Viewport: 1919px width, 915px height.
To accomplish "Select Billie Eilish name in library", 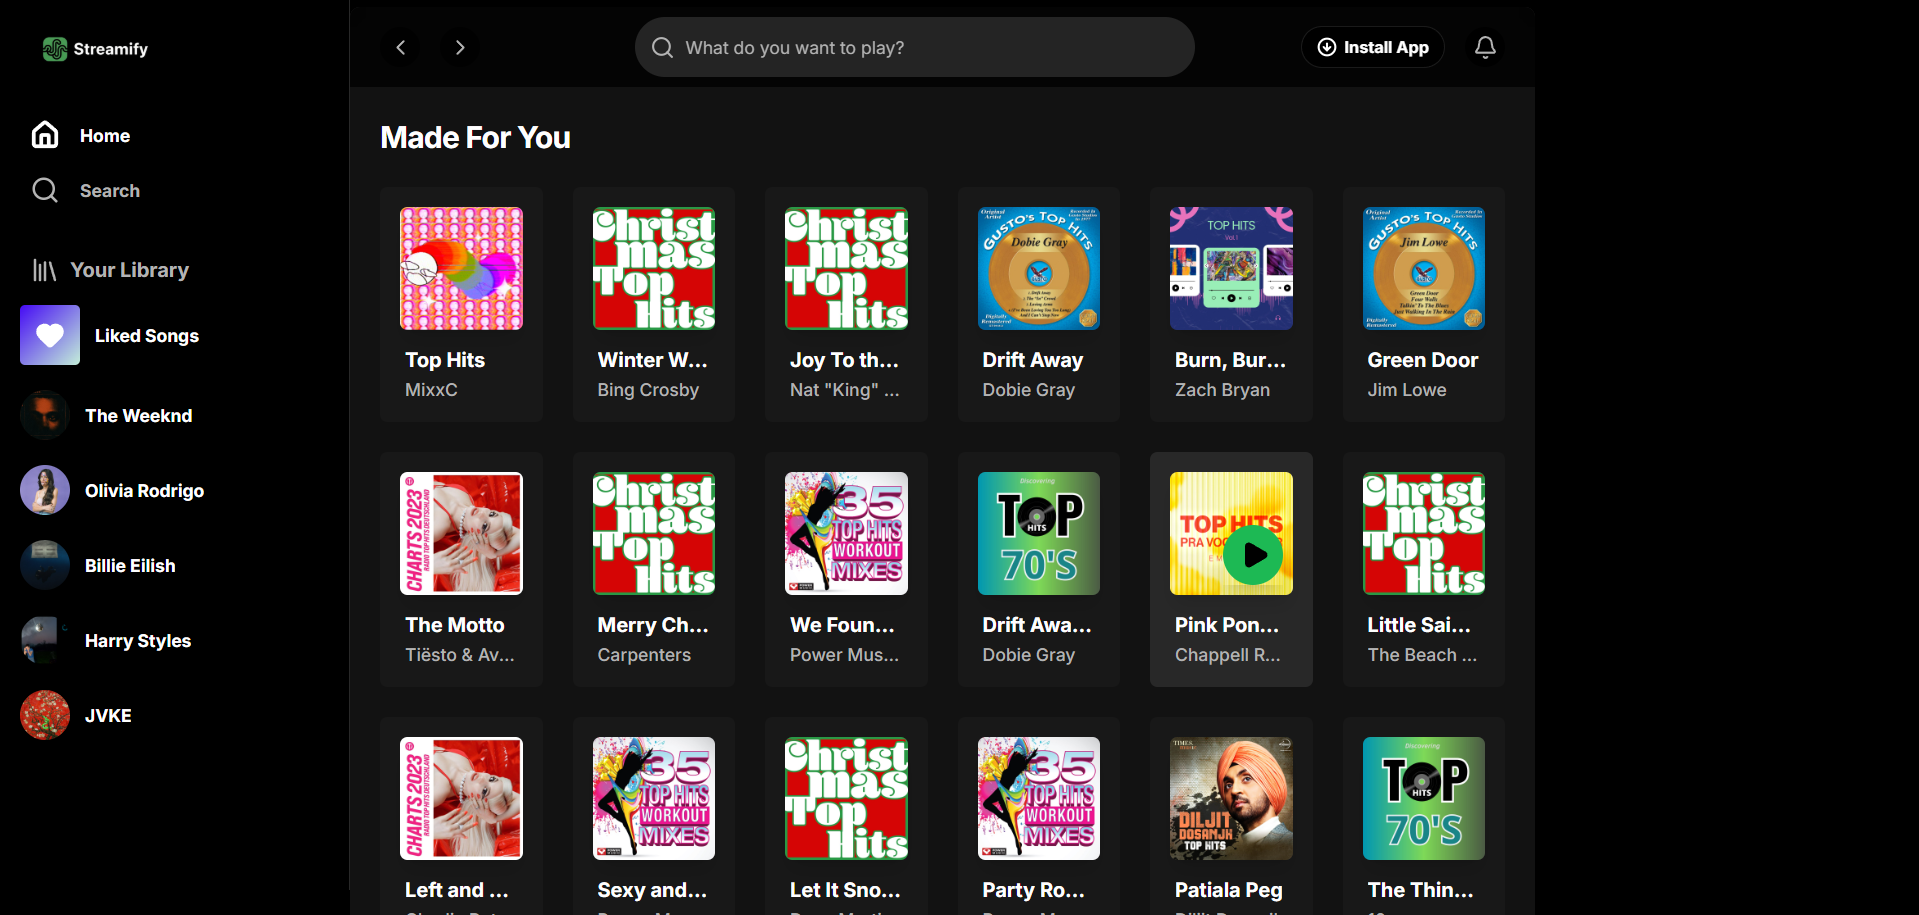I will pyautogui.click(x=130, y=566).
